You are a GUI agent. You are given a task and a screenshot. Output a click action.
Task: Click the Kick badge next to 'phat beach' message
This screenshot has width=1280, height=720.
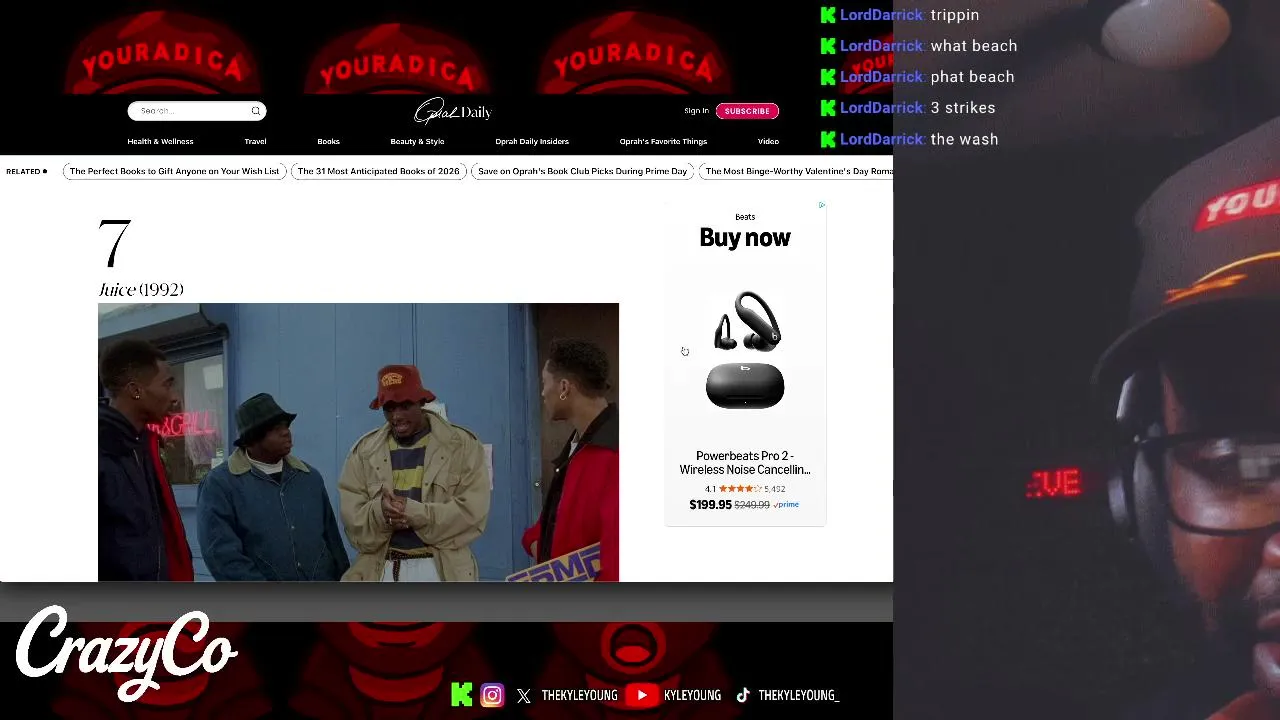click(828, 77)
